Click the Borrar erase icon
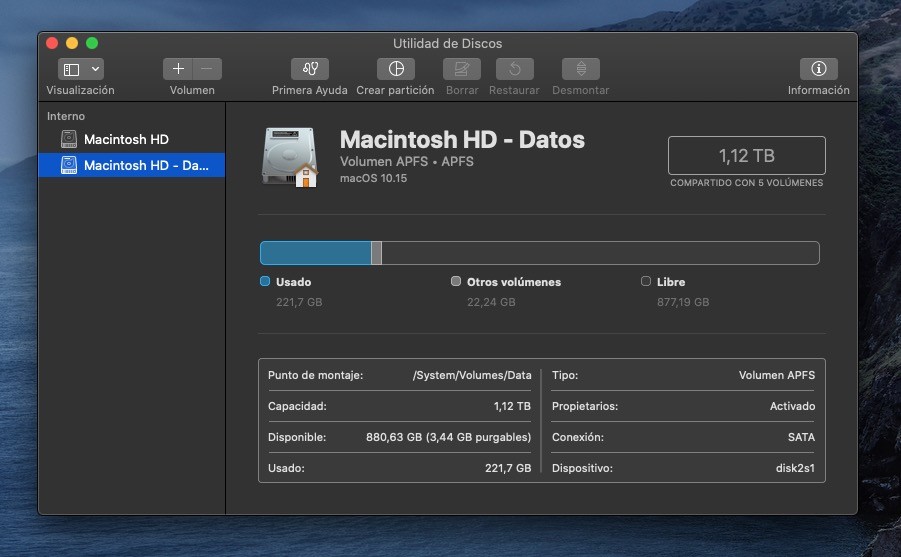Image resolution: width=901 pixels, height=557 pixels. (x=462, y=69)
